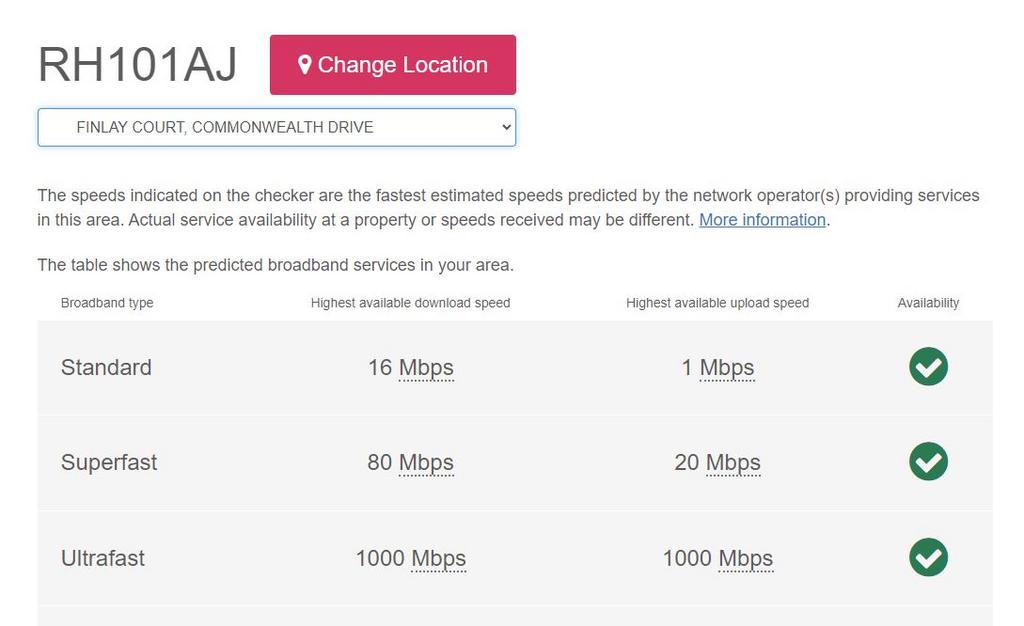Click the Mbps abbreviation beside 16 download

click(426, 368)
